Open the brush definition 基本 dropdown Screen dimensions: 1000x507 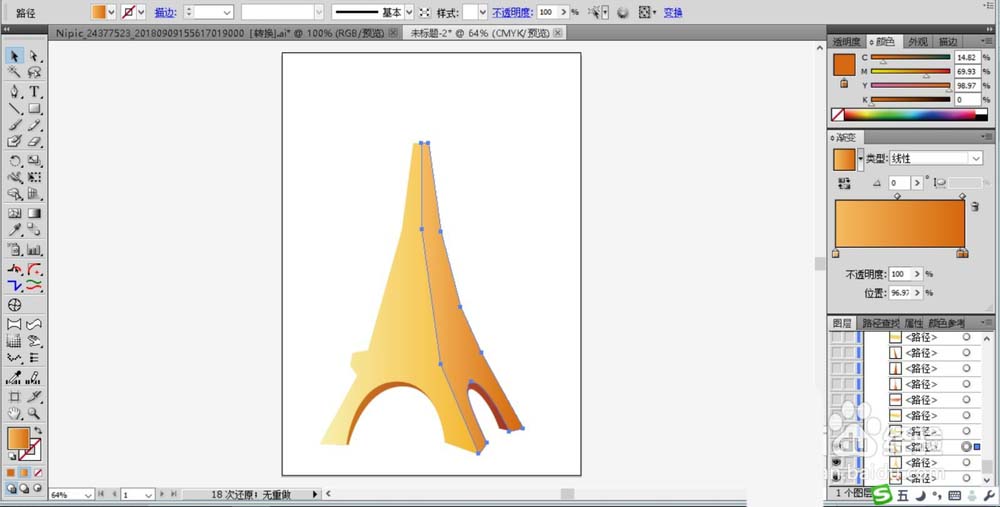pyautogui.click(x=409, y=12)
